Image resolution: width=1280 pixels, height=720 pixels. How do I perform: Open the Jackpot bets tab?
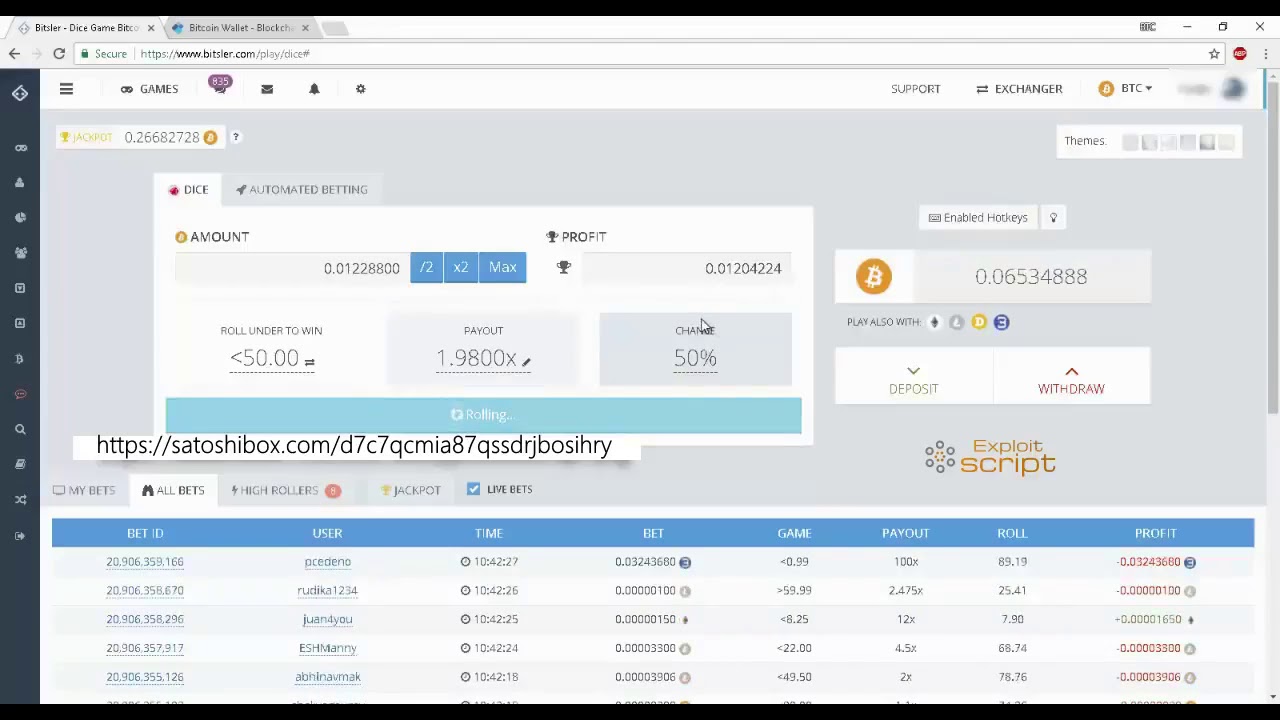(x=410, y=490)
